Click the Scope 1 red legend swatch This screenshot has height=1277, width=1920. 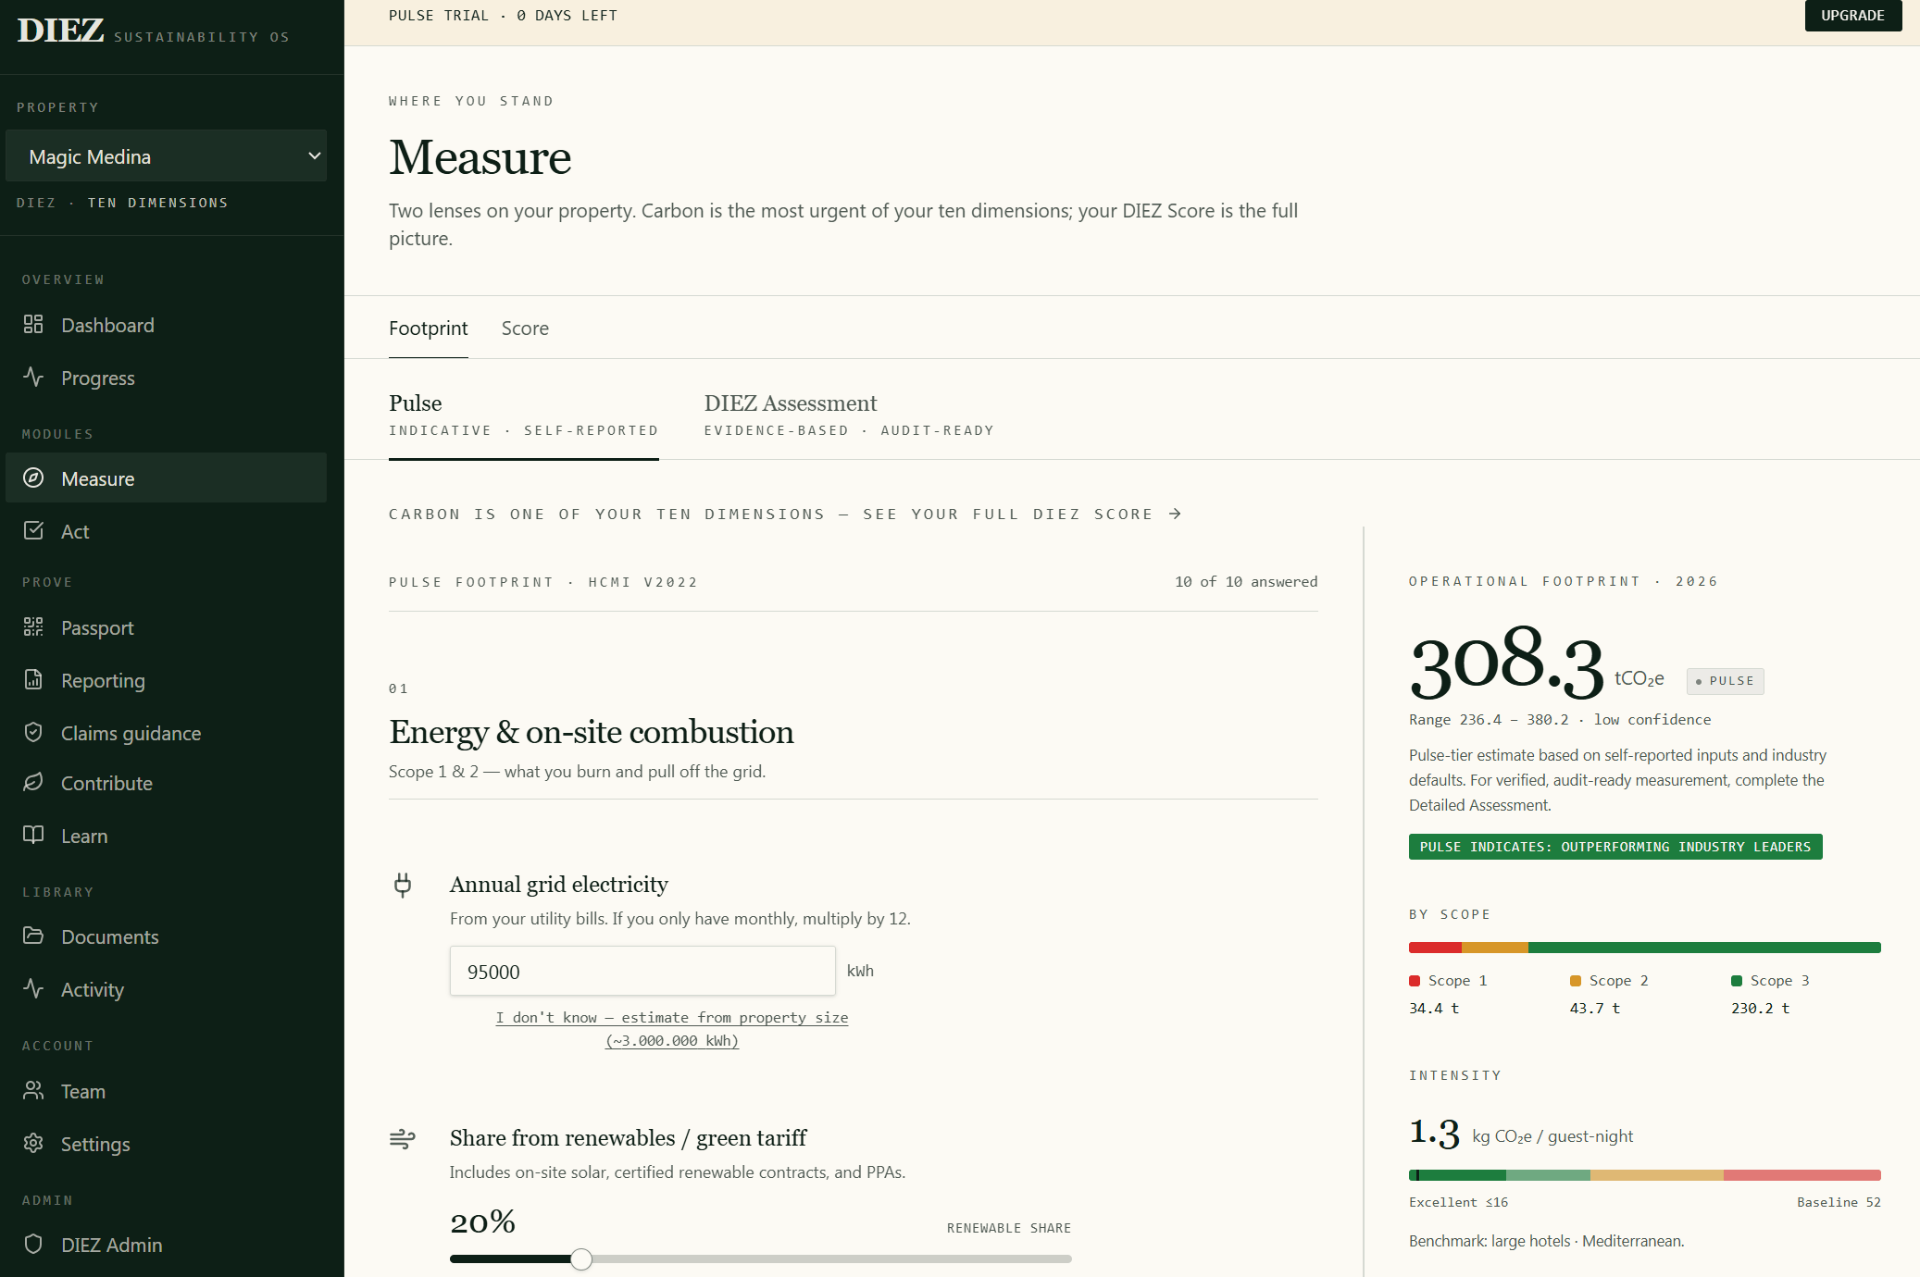(1414, 981)
